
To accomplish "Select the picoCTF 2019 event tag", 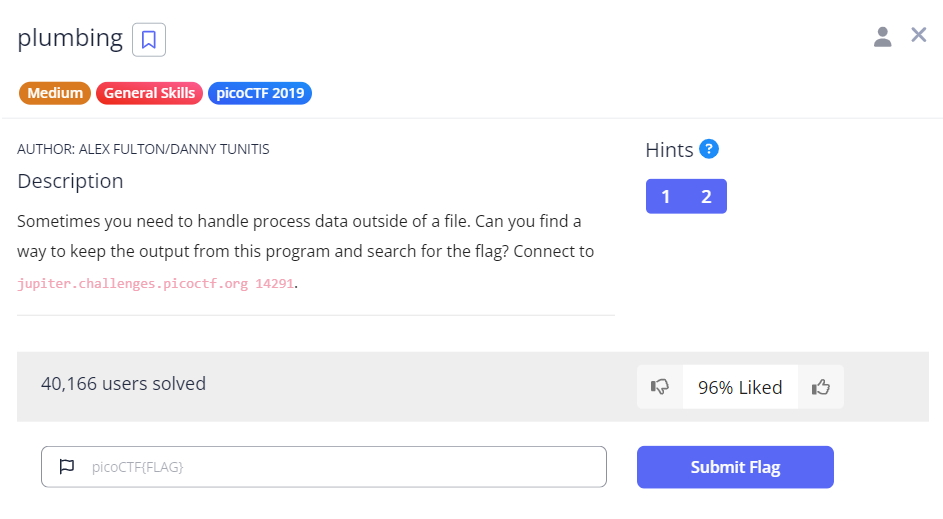I will [260, 93].
